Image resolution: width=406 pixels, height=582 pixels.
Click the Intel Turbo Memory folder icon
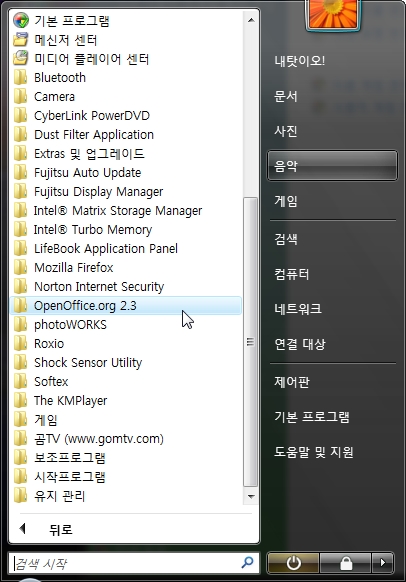[x=21, y=229]
